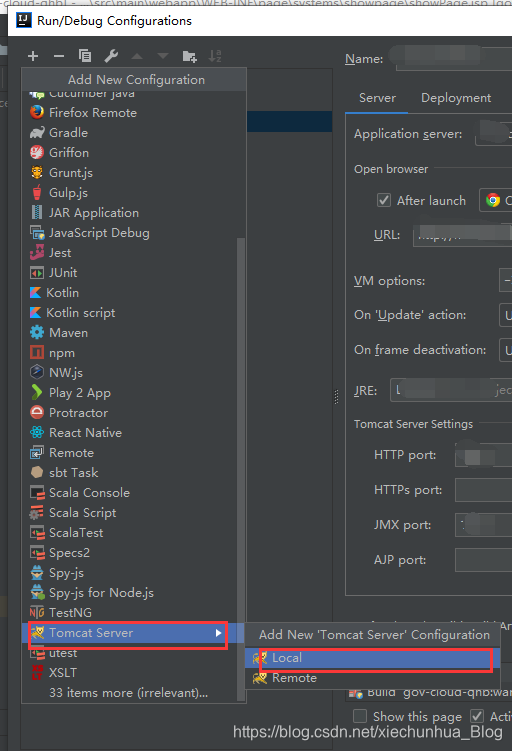This screenshot has height=751, width=512.
Task: Select Jest configuration type
Action: [130, 253]
